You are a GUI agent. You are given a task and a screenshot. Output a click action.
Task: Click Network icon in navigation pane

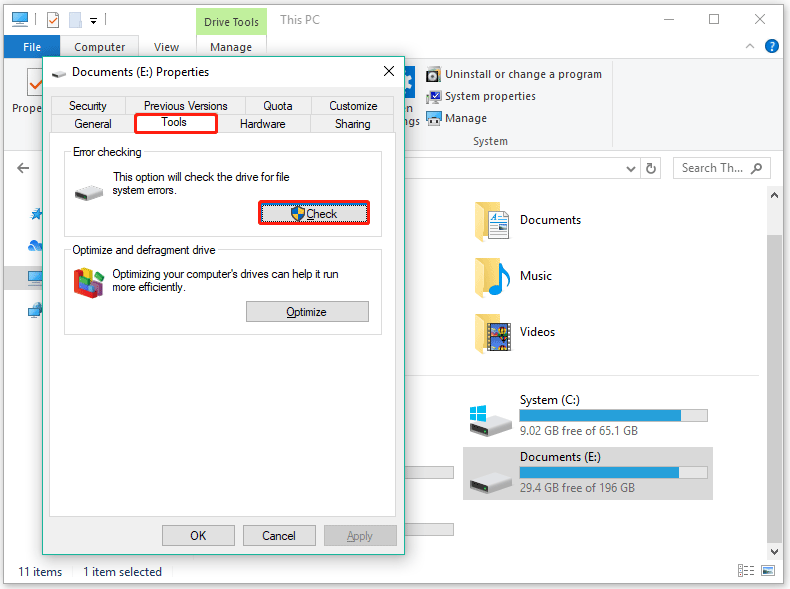pyautogui.click(x=35, y=310)
